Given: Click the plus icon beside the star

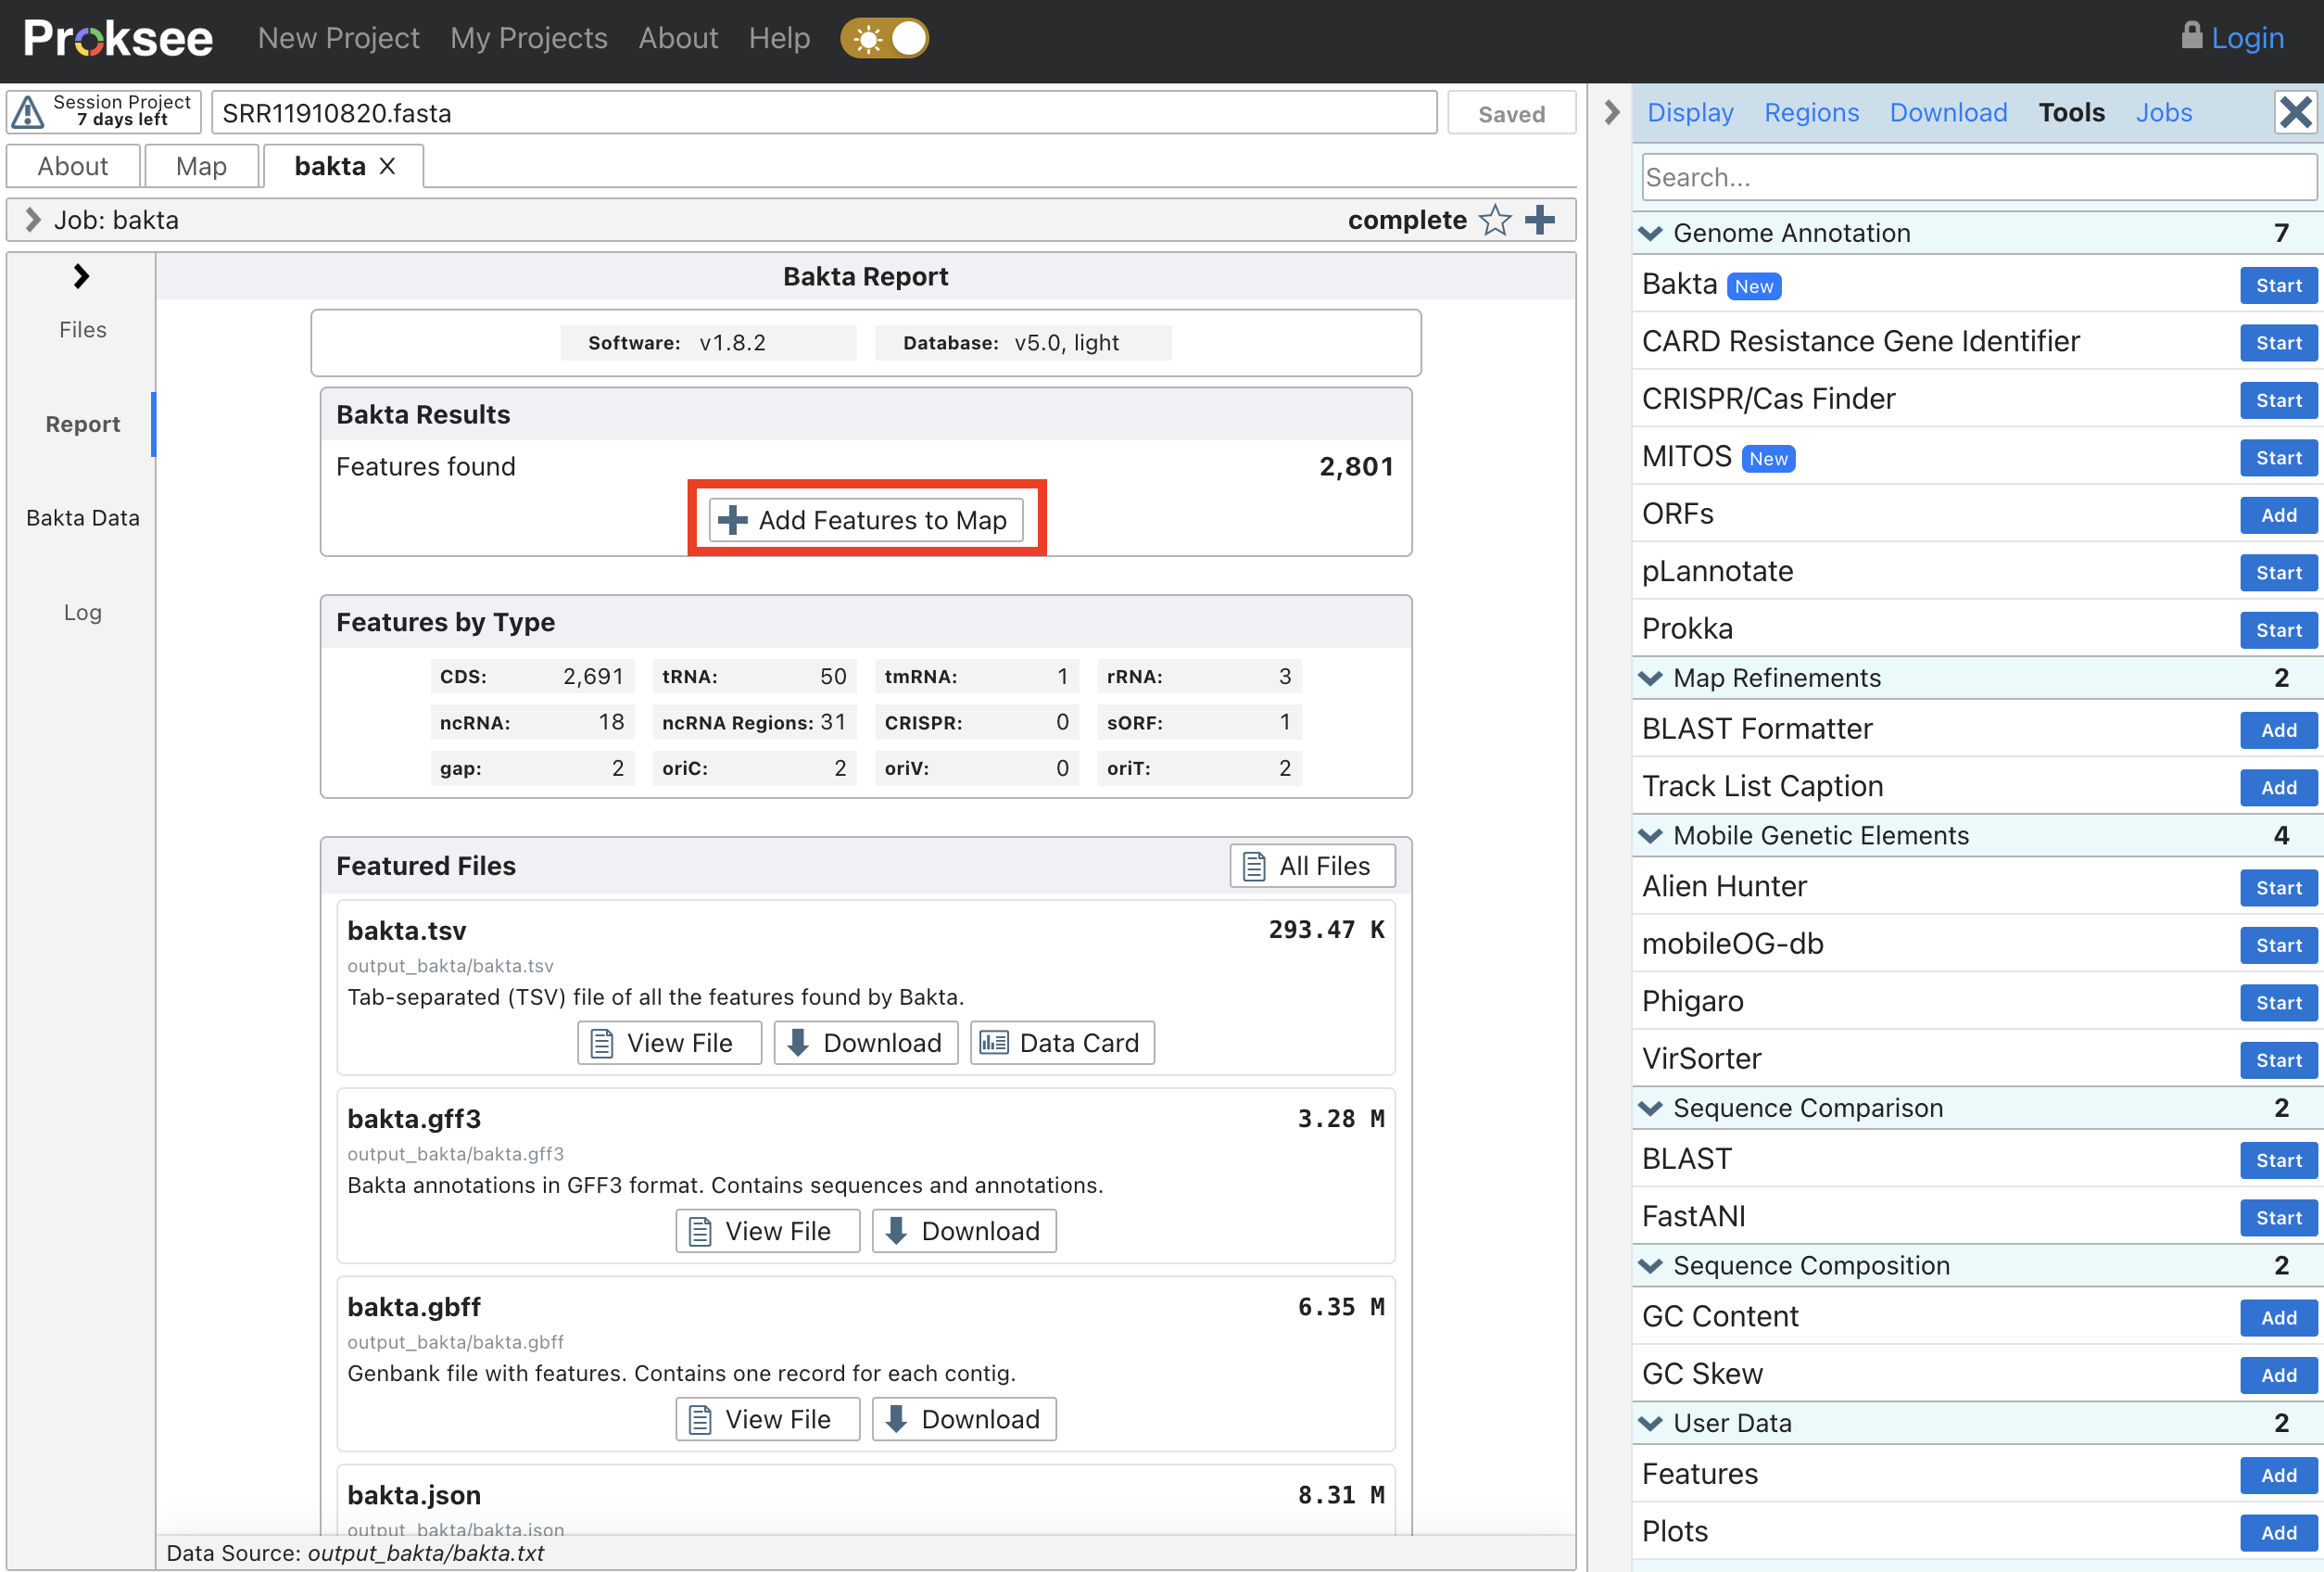Looking at the screenshot, I should 1540,220.
